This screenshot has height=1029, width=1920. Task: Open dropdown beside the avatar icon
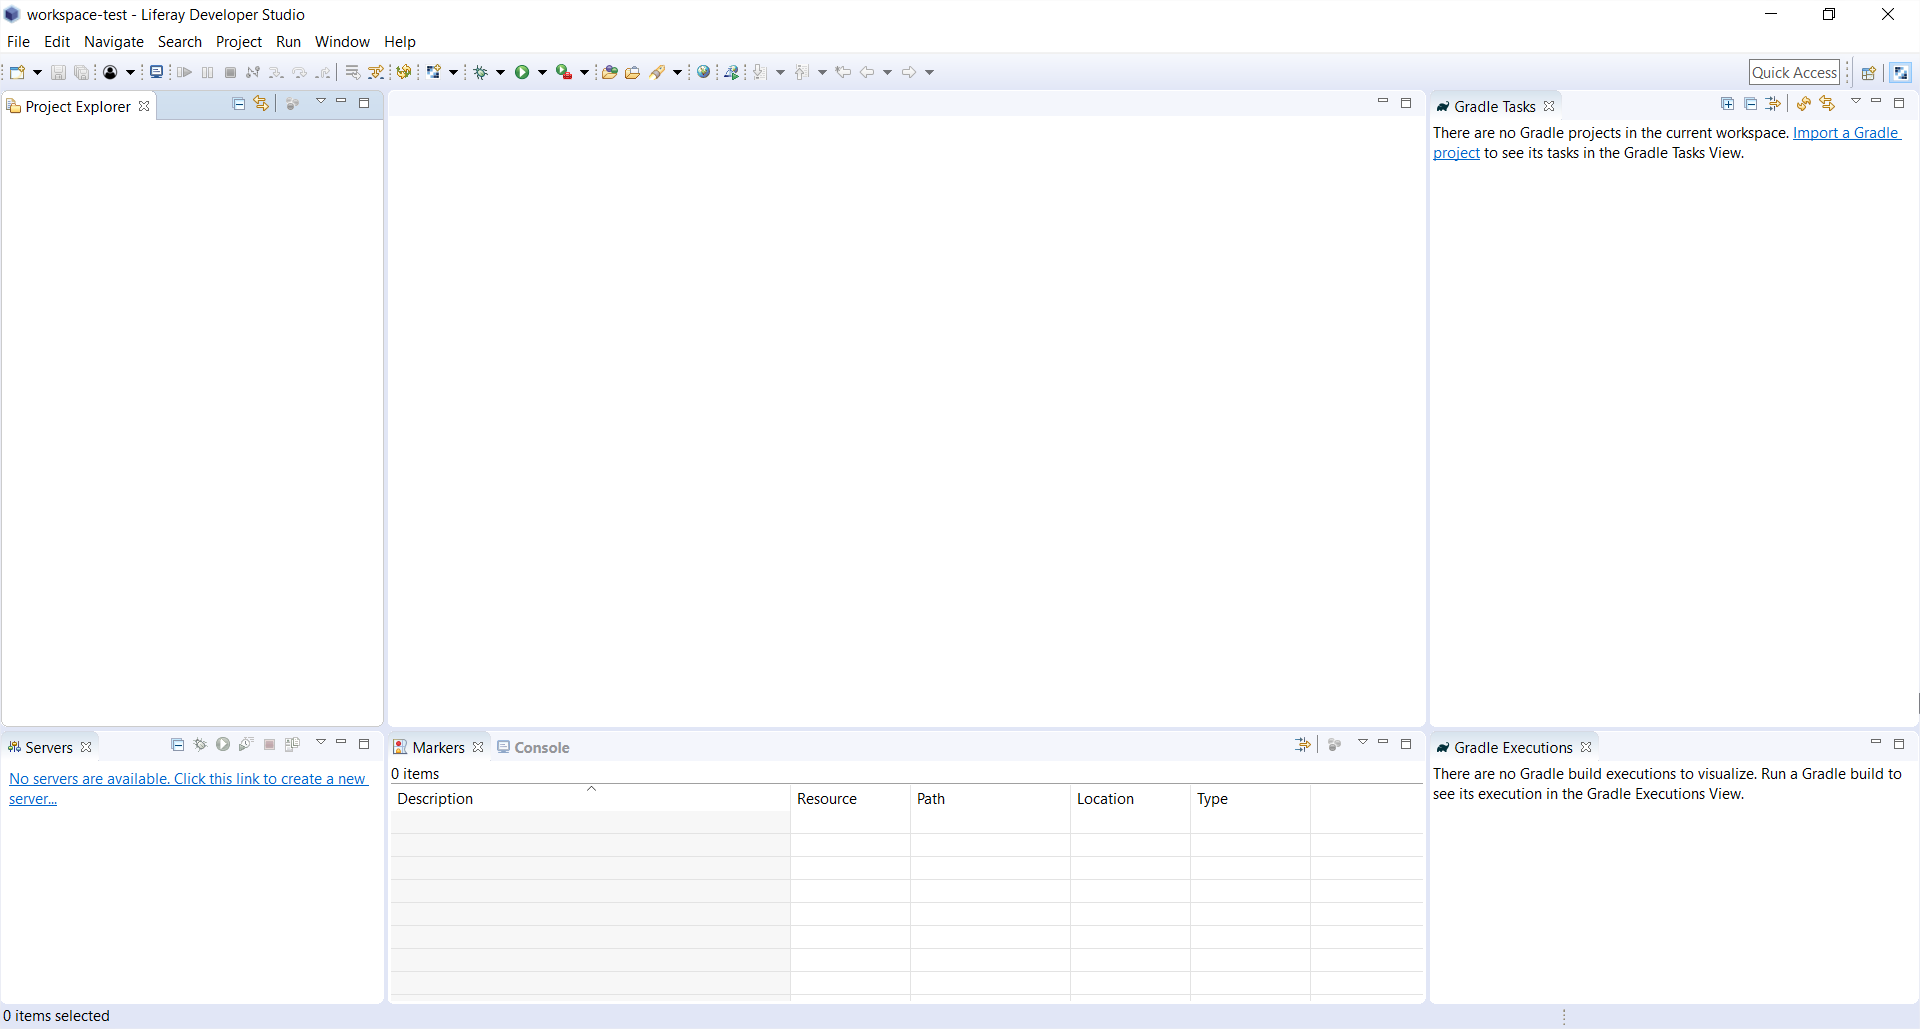coord(130,72)
